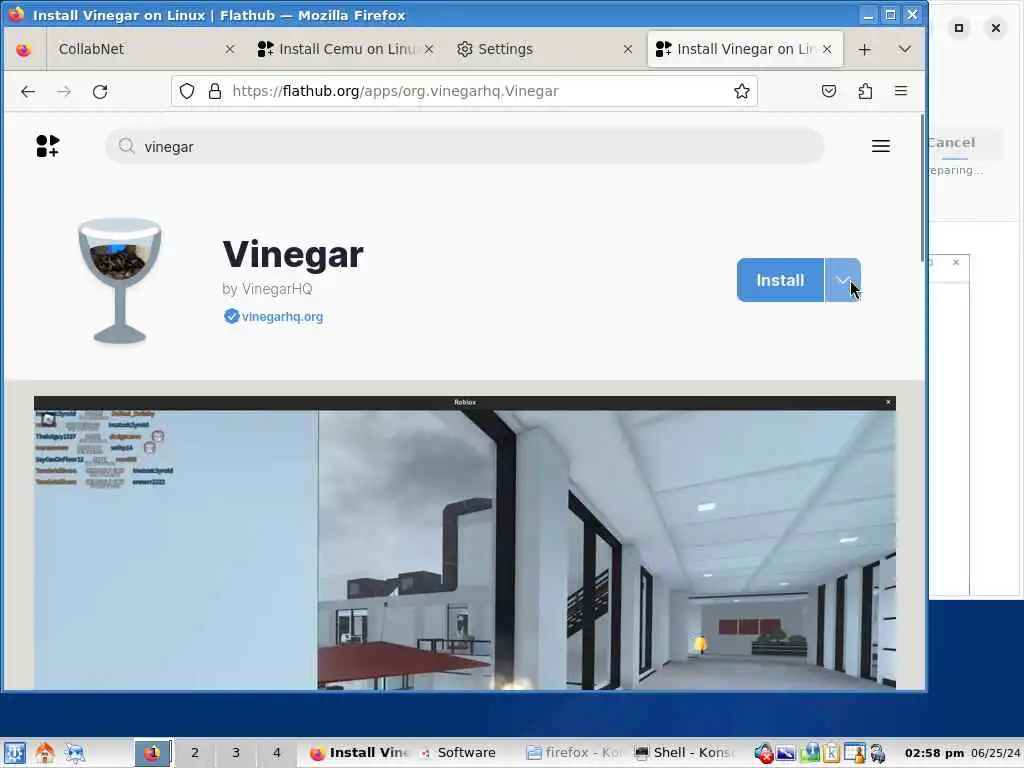Open Flathub site hamburger menu

[x=880, y=146]
